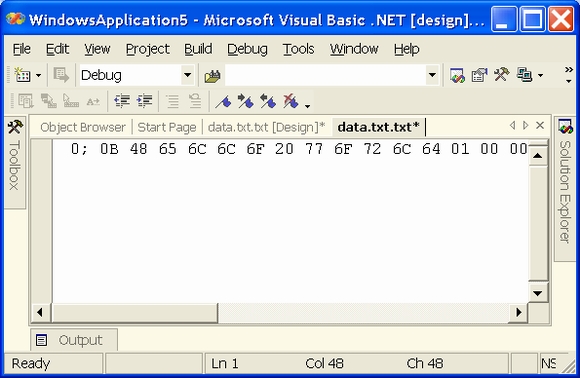Open the Build menu

point(198,49)
